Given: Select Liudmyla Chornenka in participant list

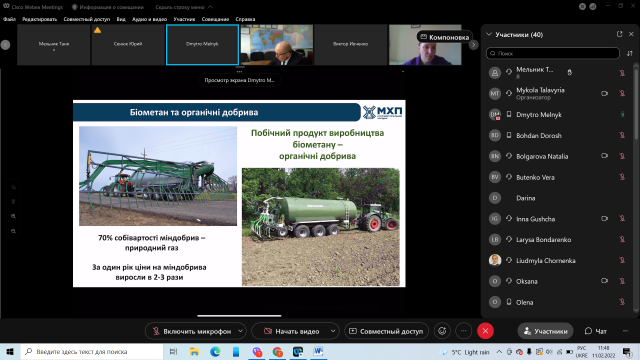Looking at the screenshot, I should (x=558, y=260).
